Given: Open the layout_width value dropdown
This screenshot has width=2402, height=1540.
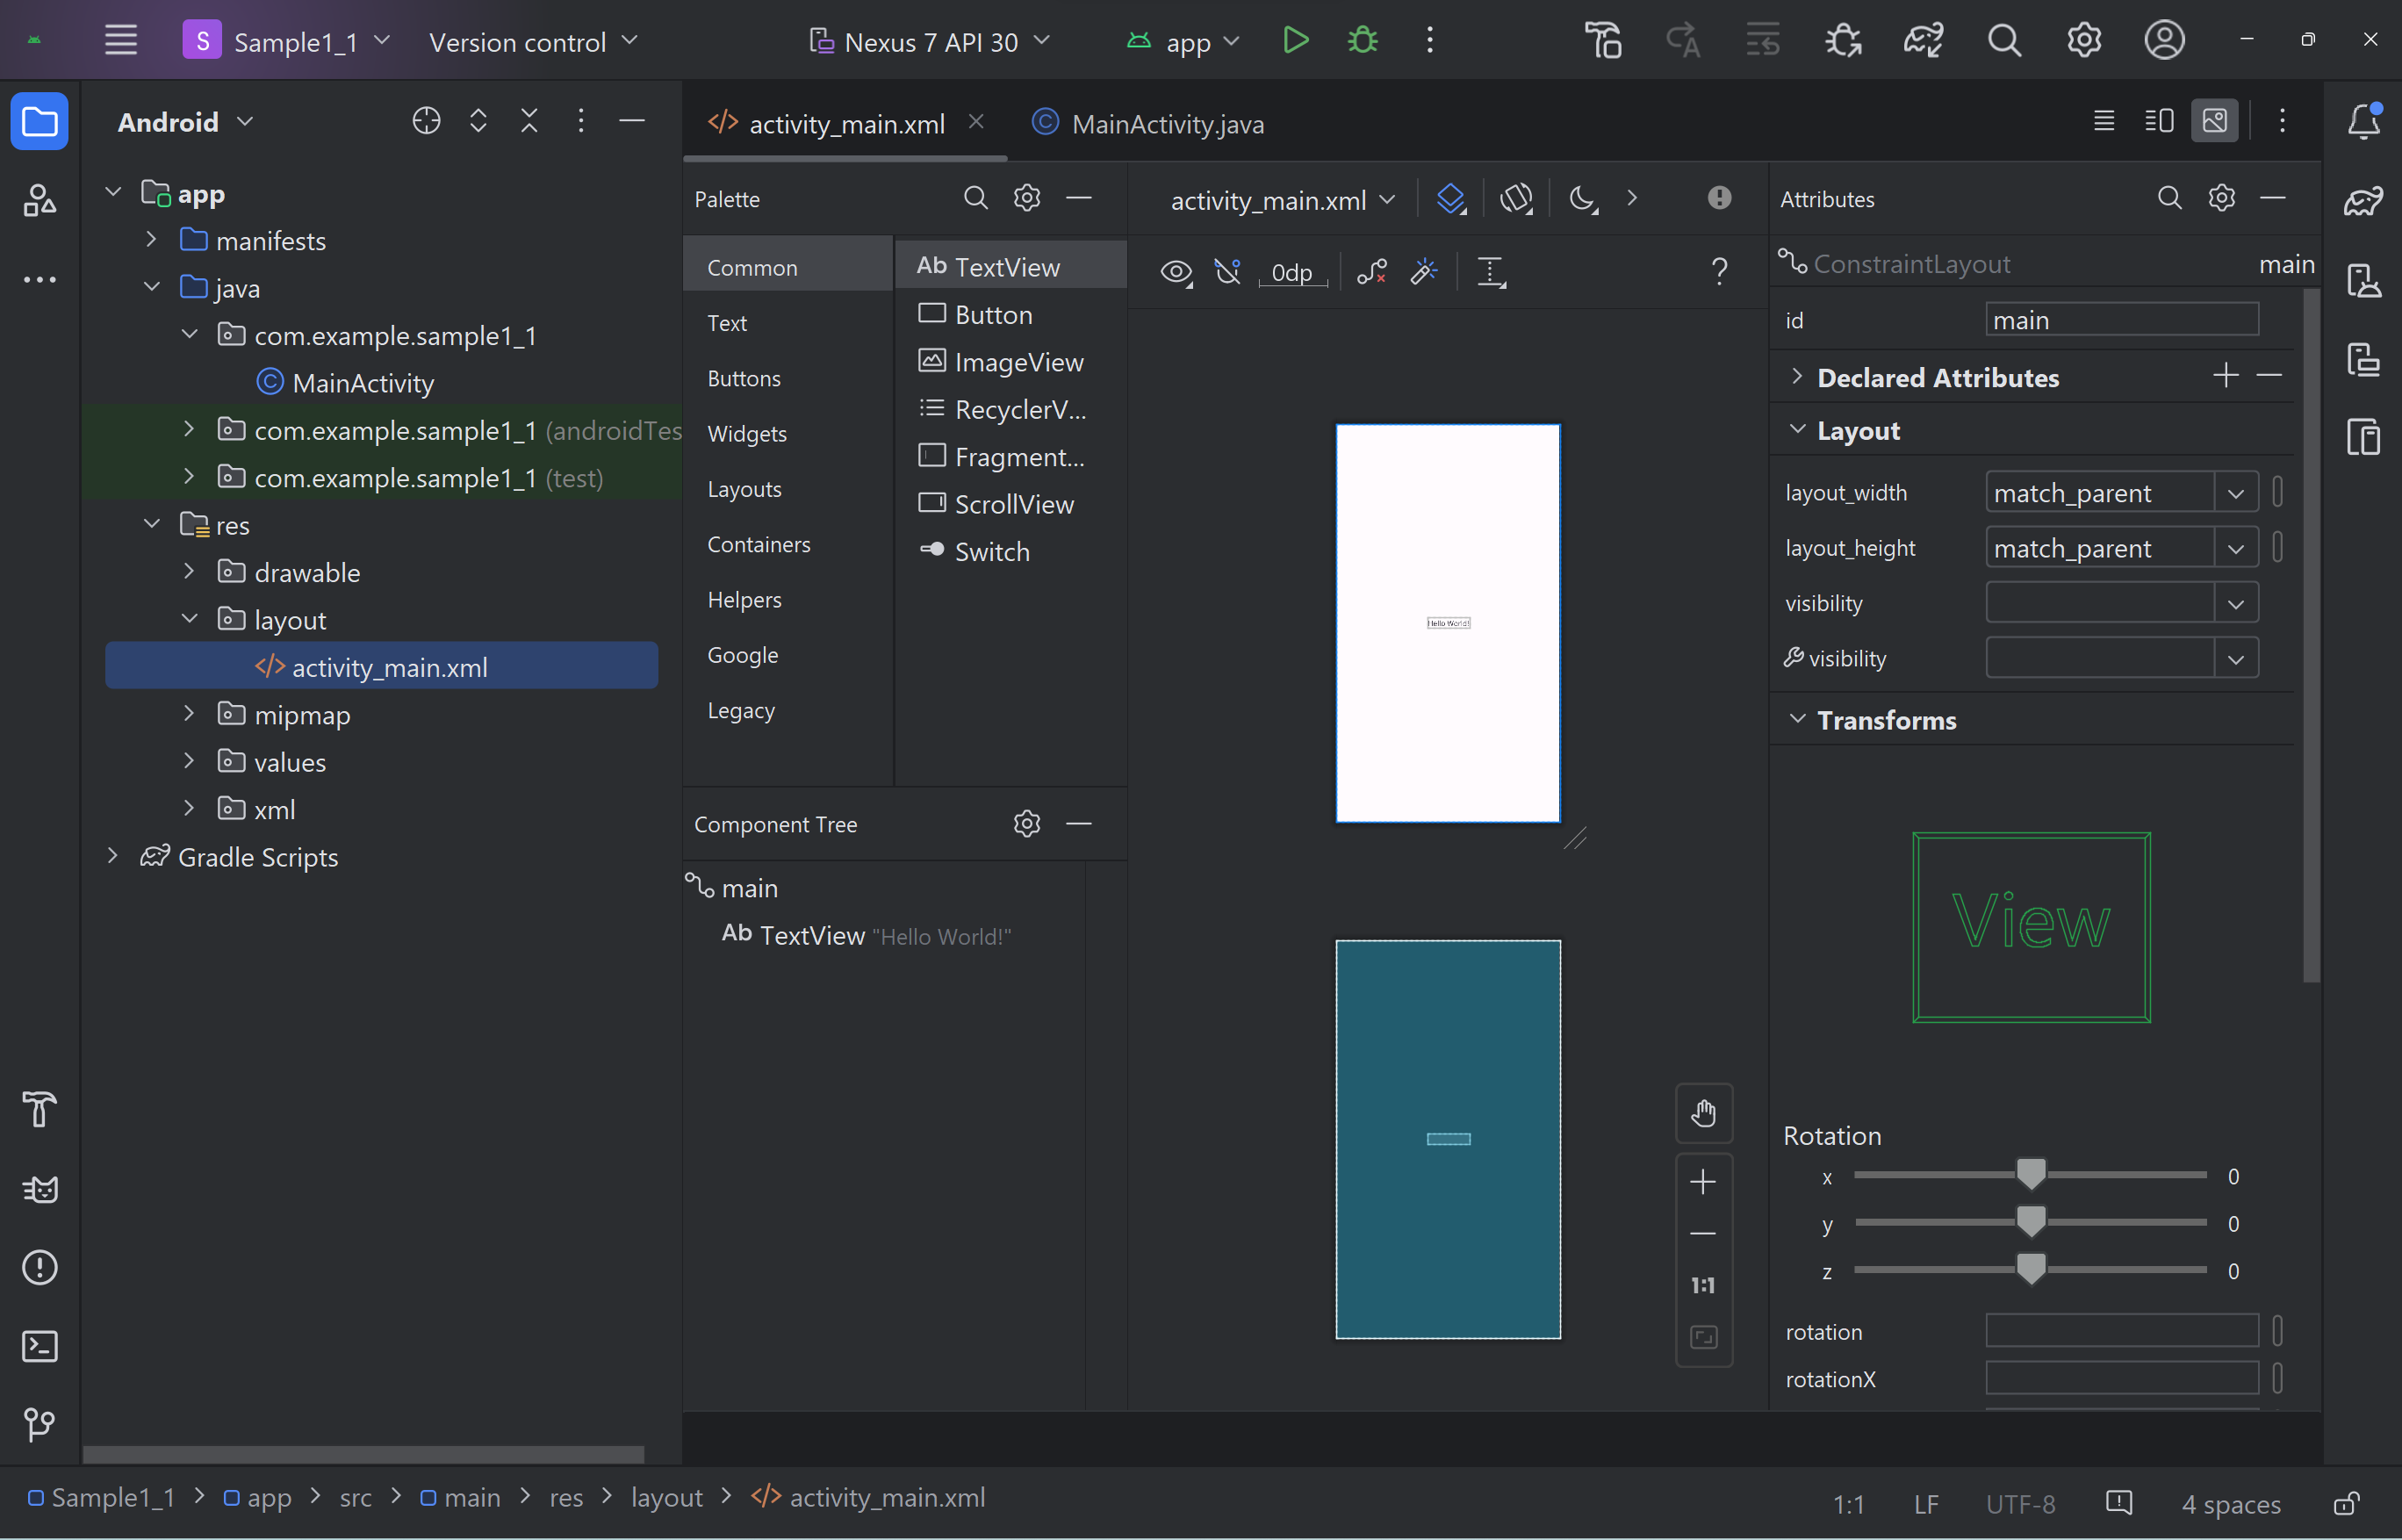Looking at the screenshot, I should 2236,493.
